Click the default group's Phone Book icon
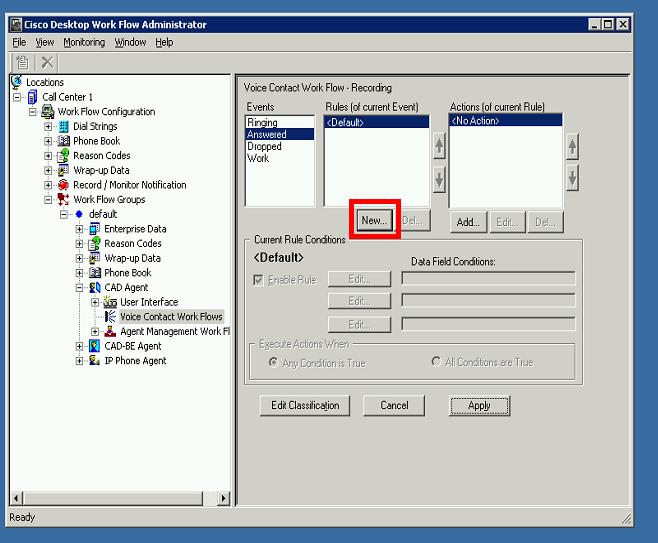Viewport: 658px width, 543px height. (95, 273)
